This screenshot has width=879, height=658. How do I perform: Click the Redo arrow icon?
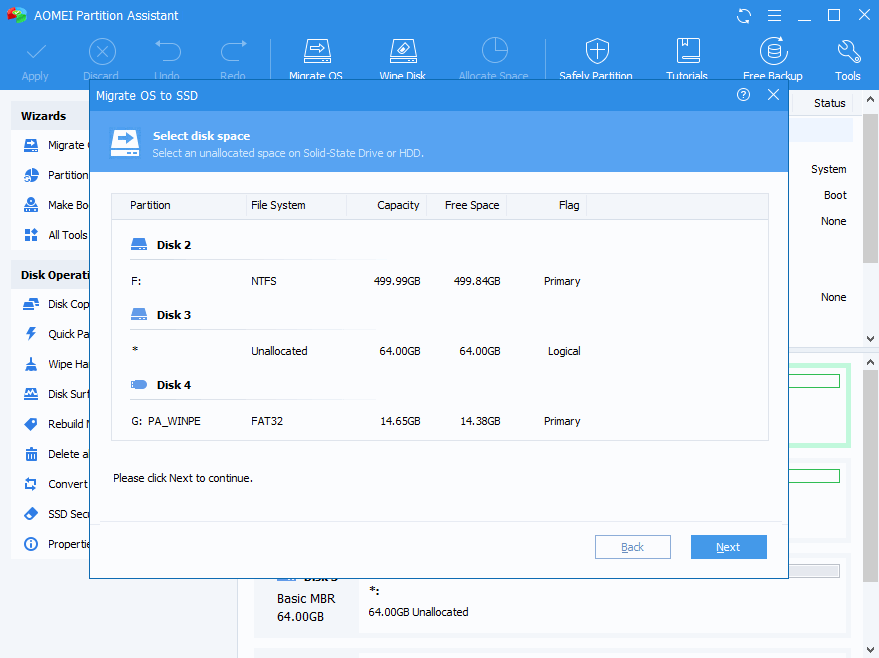click(x=233, y=51)
